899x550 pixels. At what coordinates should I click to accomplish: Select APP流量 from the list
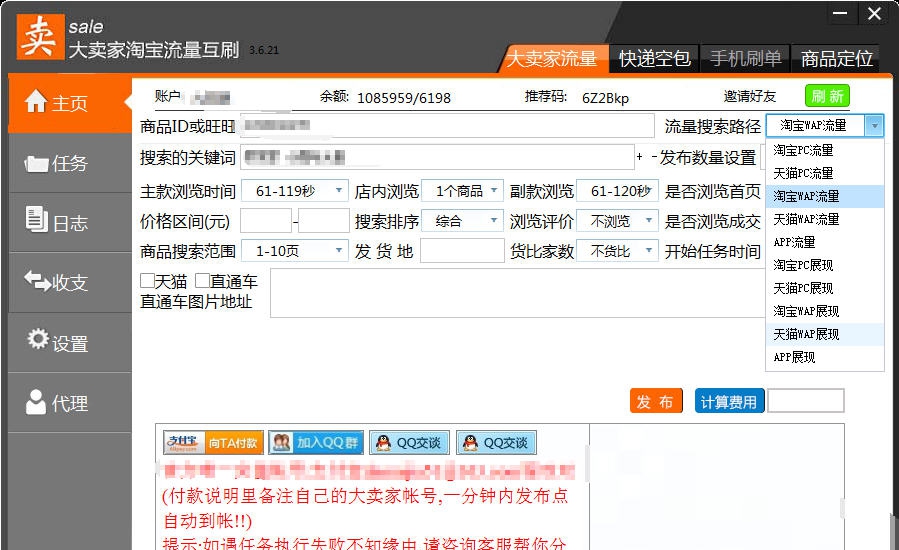[824, 242]
